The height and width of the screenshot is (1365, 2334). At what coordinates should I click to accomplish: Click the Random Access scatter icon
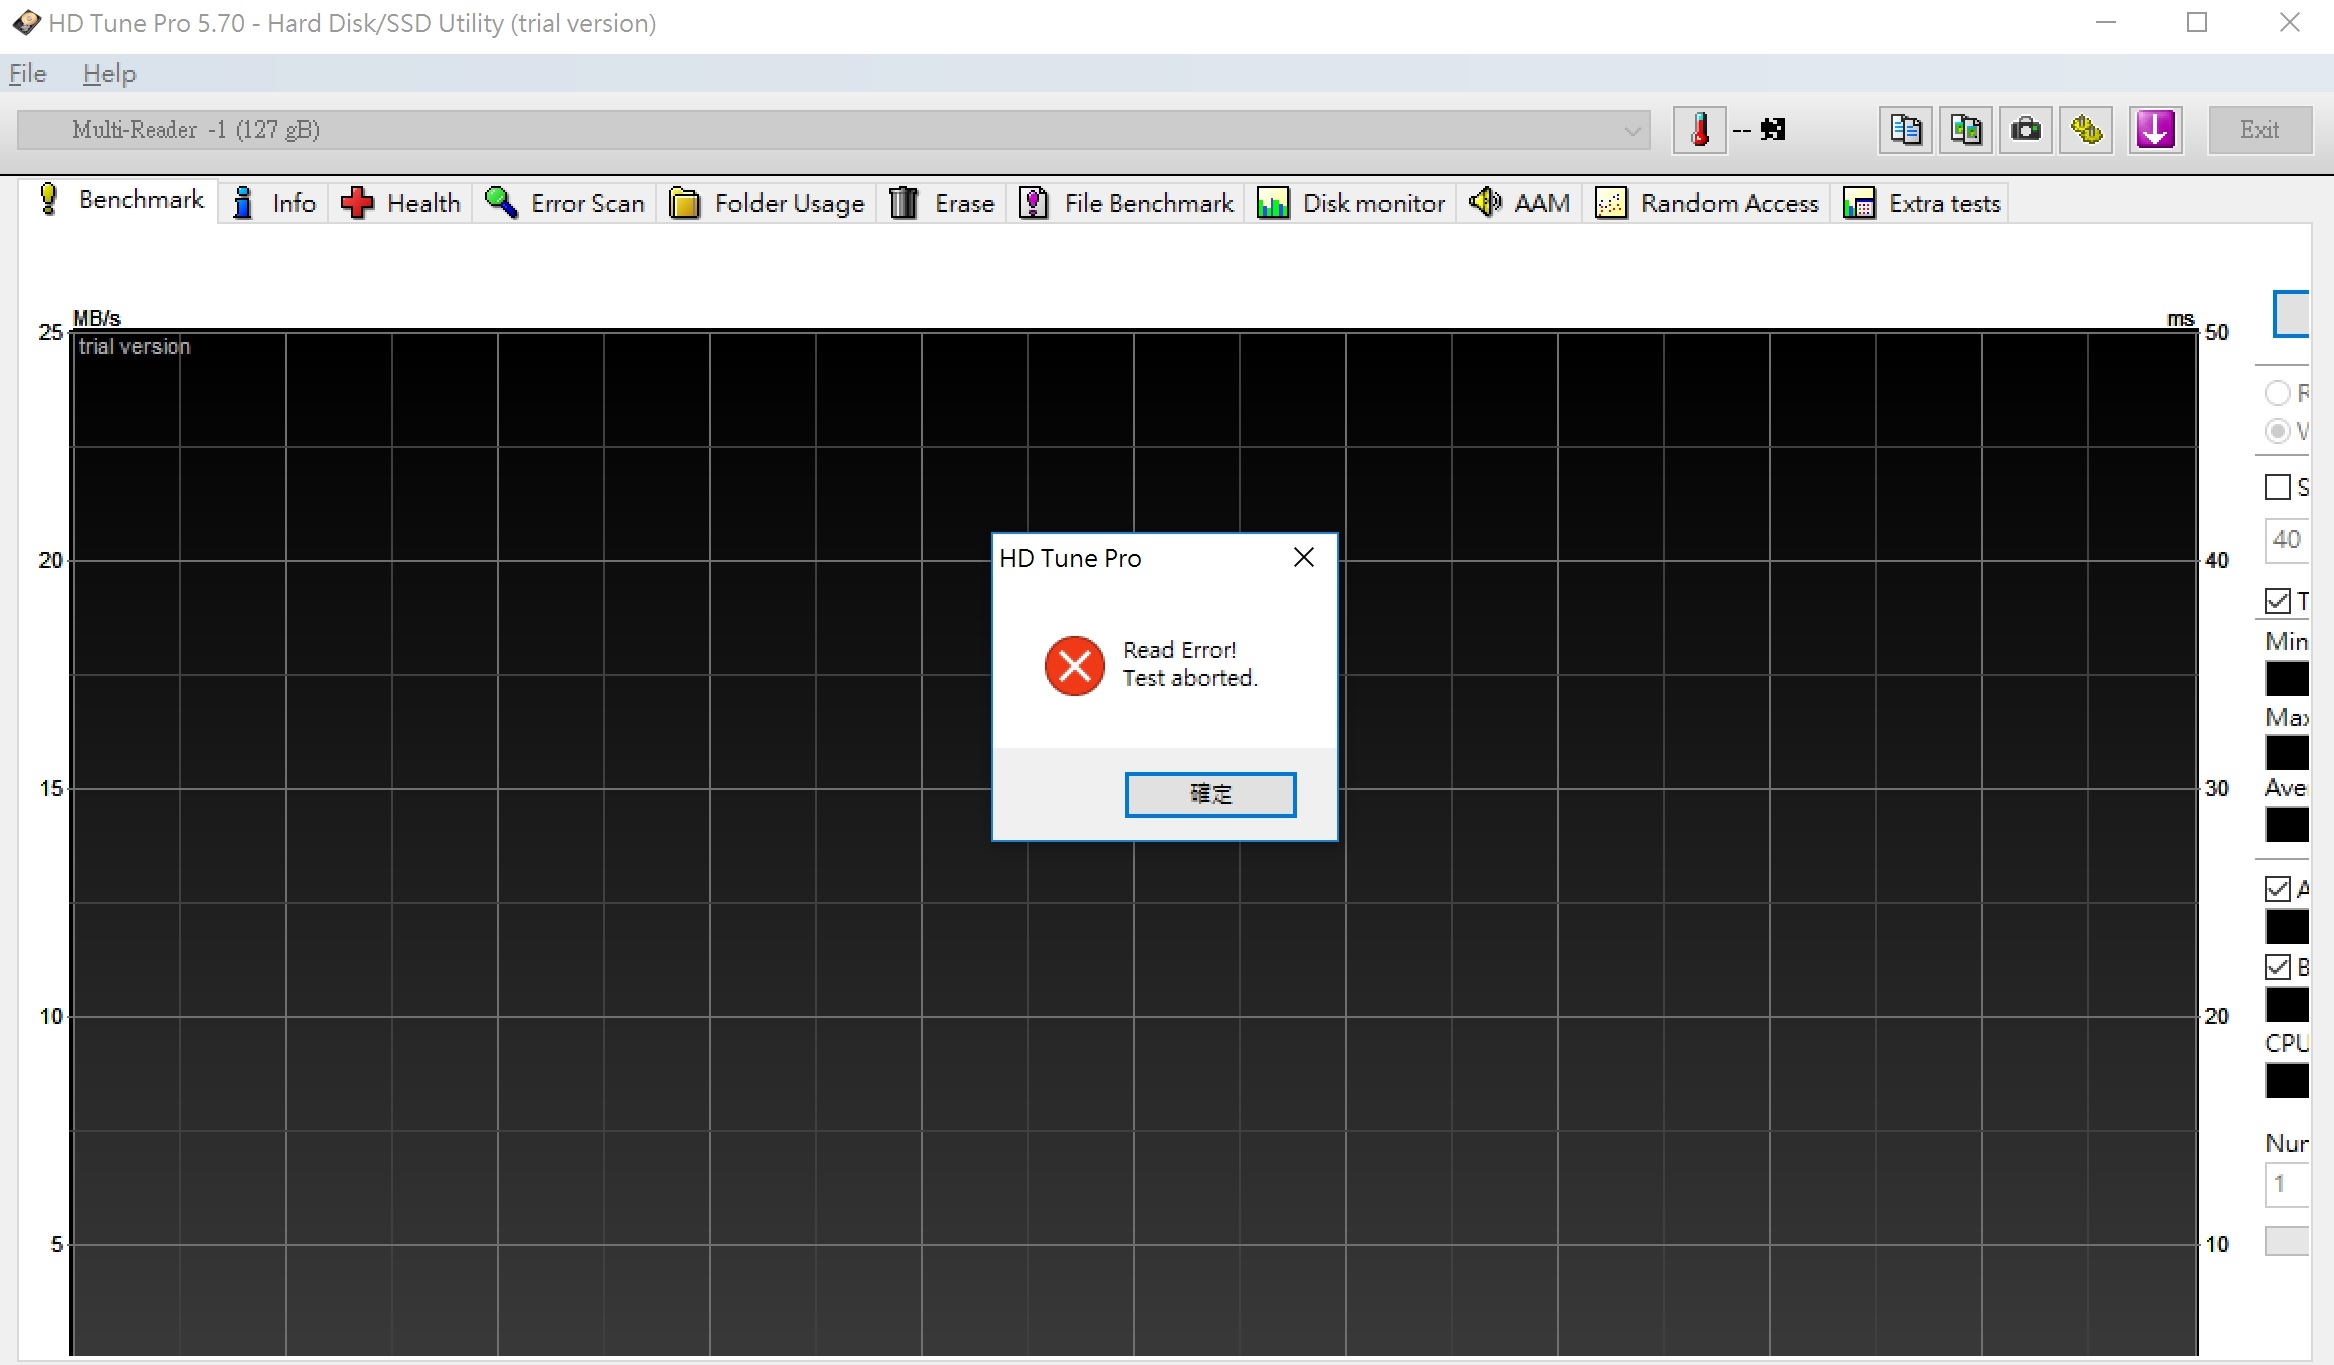(1610, 203)
